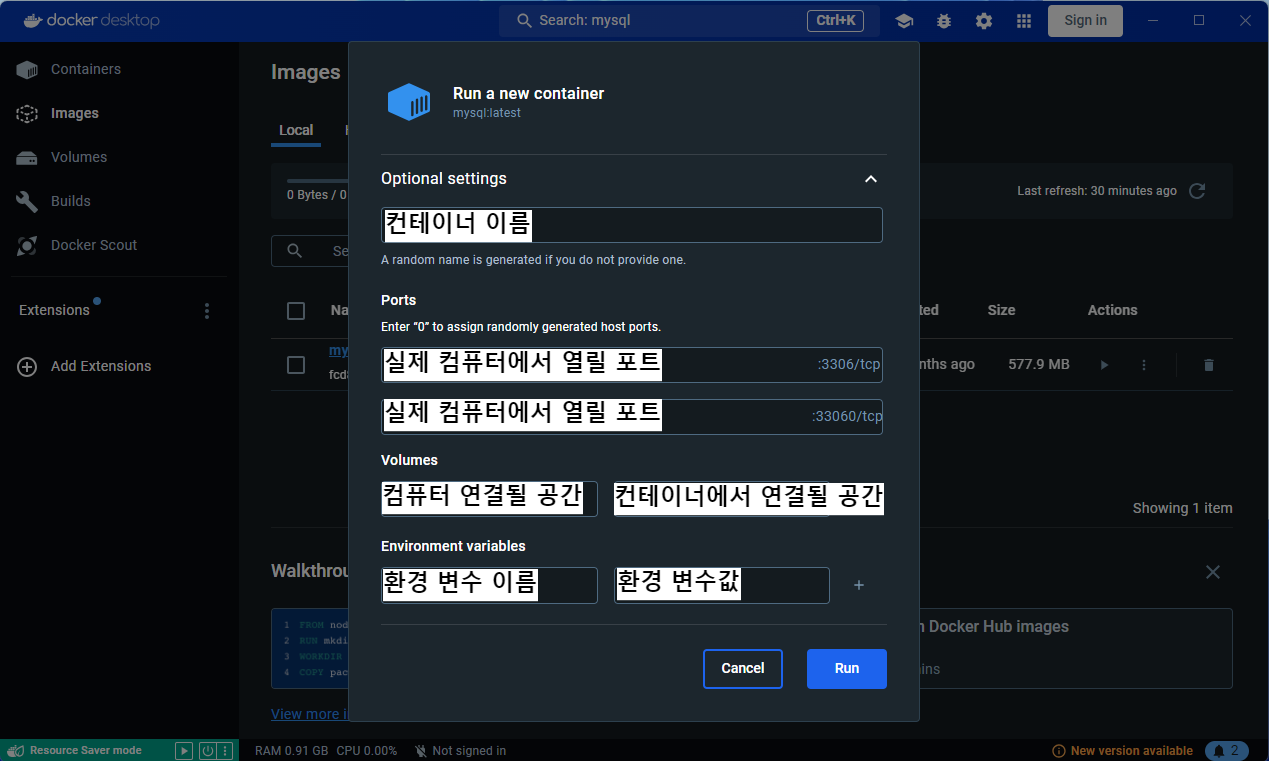Click the RAM 0.91 GB status entry
The image size is (1269, 761).
point(292,750)
